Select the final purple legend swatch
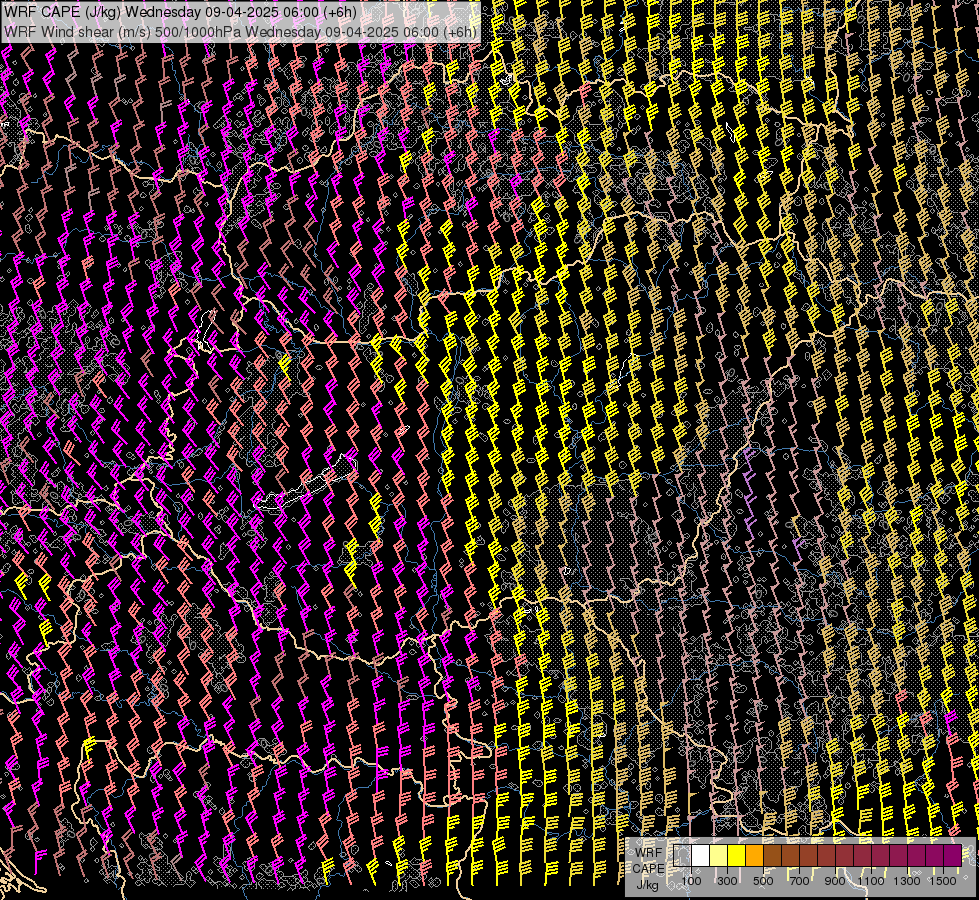The width and height of the screenshot is (979, 900). pos(953,855)
